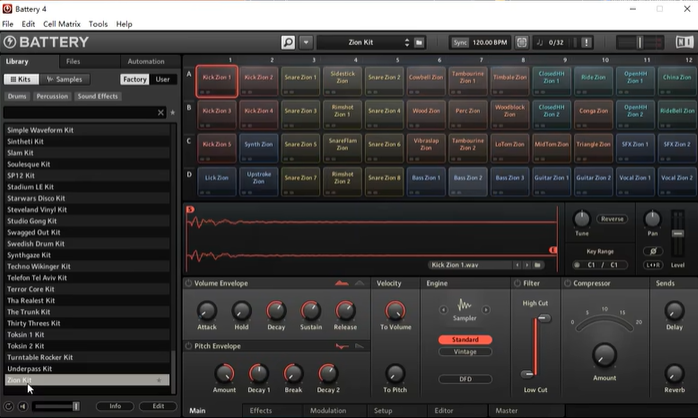Select the second pitch envelope shape icon

pos(360,346)
